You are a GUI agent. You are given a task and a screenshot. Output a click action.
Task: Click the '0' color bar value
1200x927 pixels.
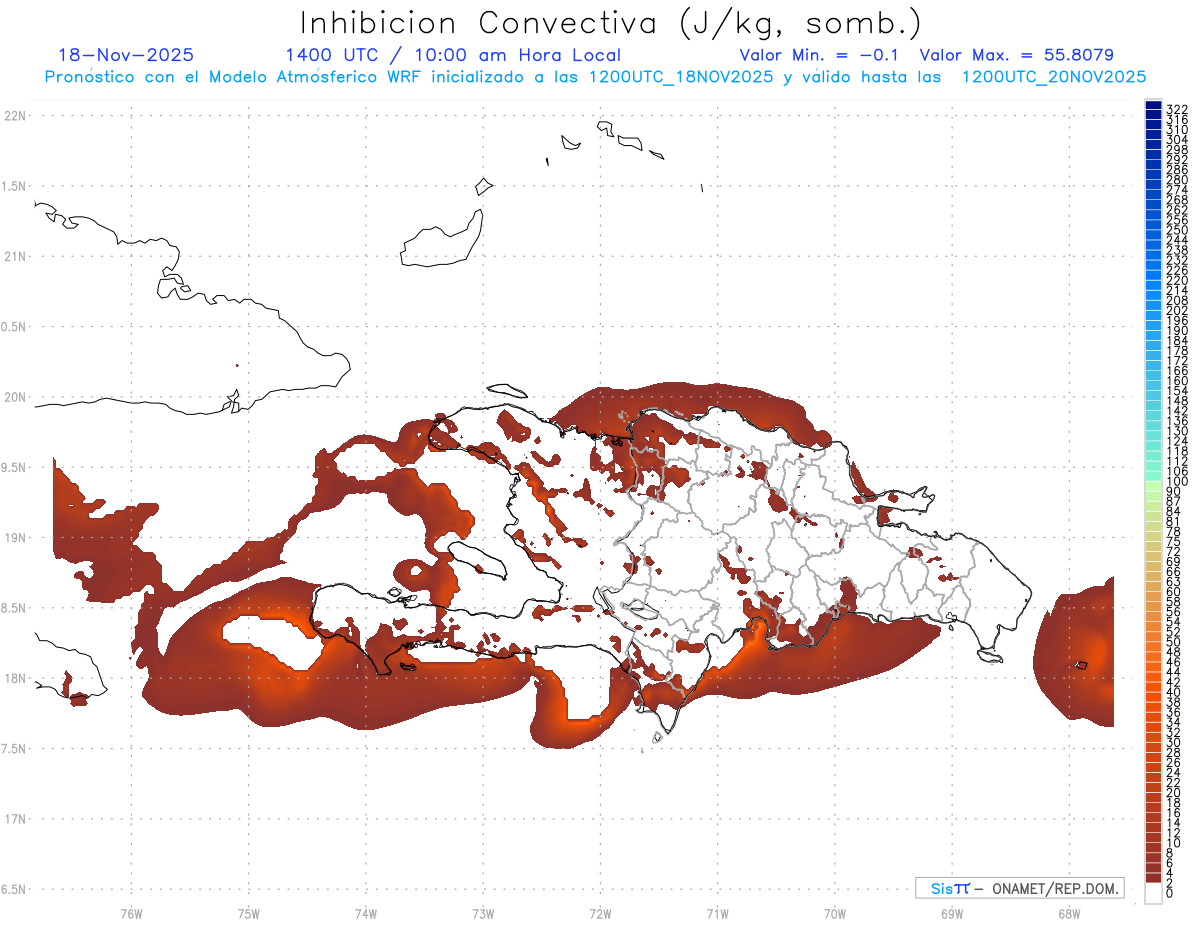coord(1170,893)
